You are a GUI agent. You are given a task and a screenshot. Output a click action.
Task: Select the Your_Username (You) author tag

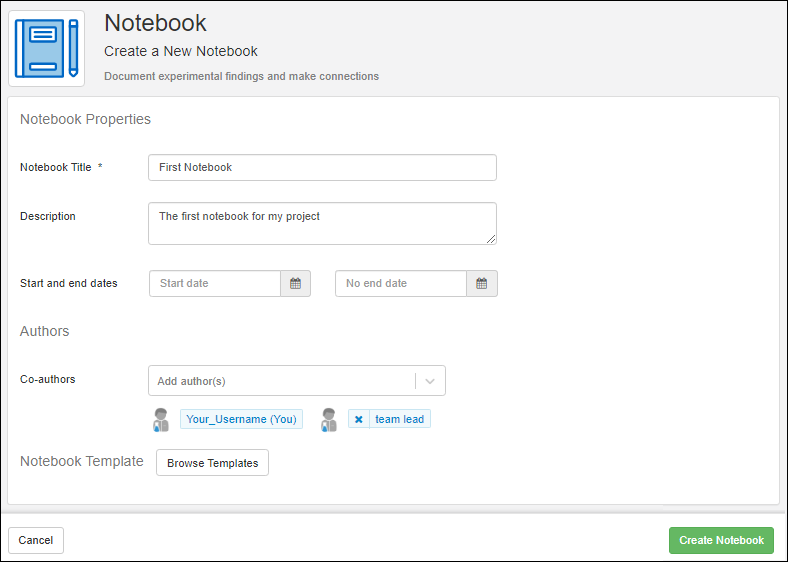[241, 420]
